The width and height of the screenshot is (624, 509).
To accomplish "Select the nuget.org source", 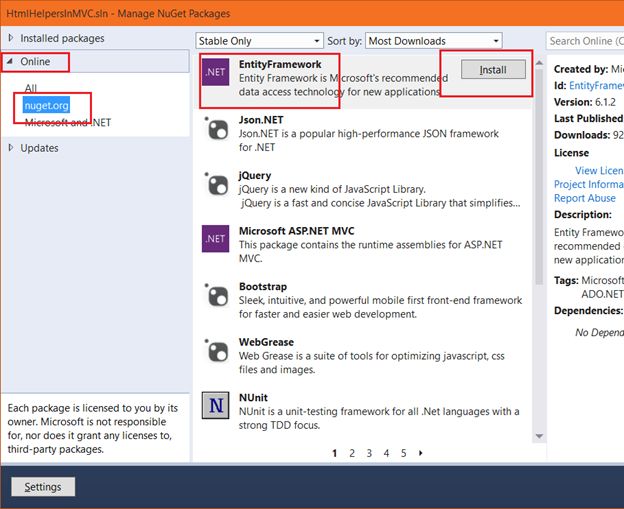I will point(47,105).
